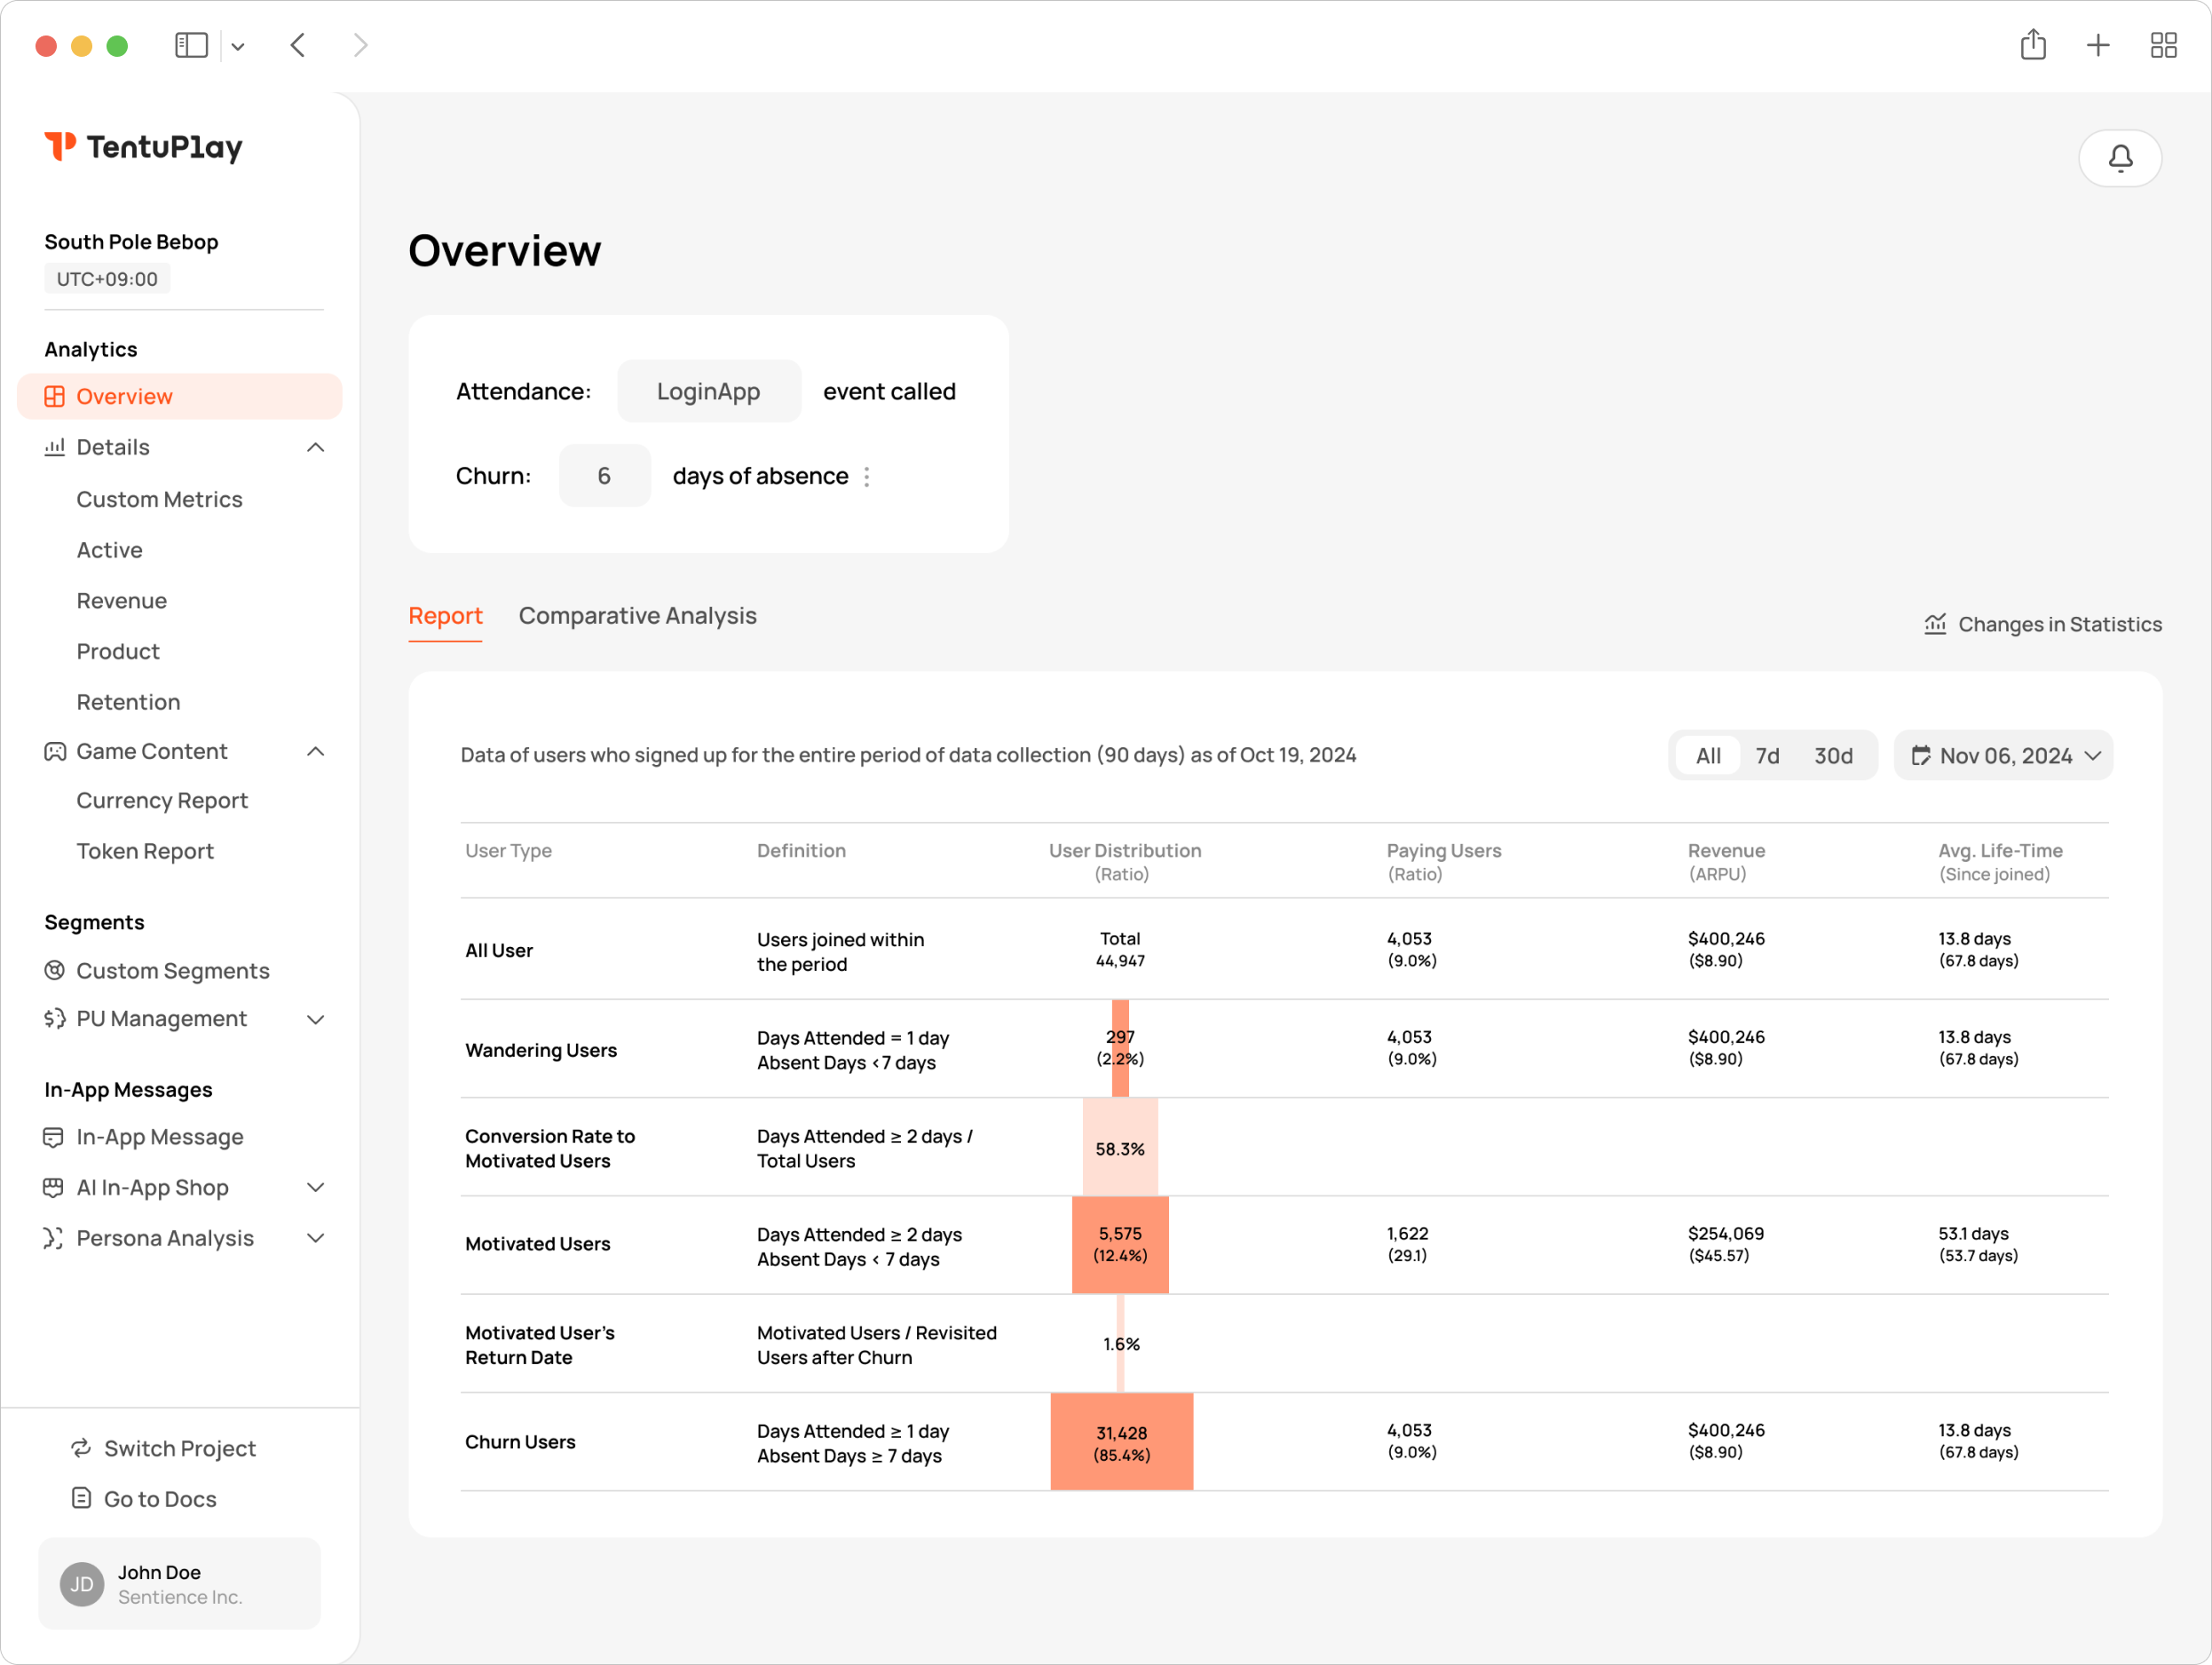Open the Nov 06, 2024 date dropdown

pos(2003,756)
